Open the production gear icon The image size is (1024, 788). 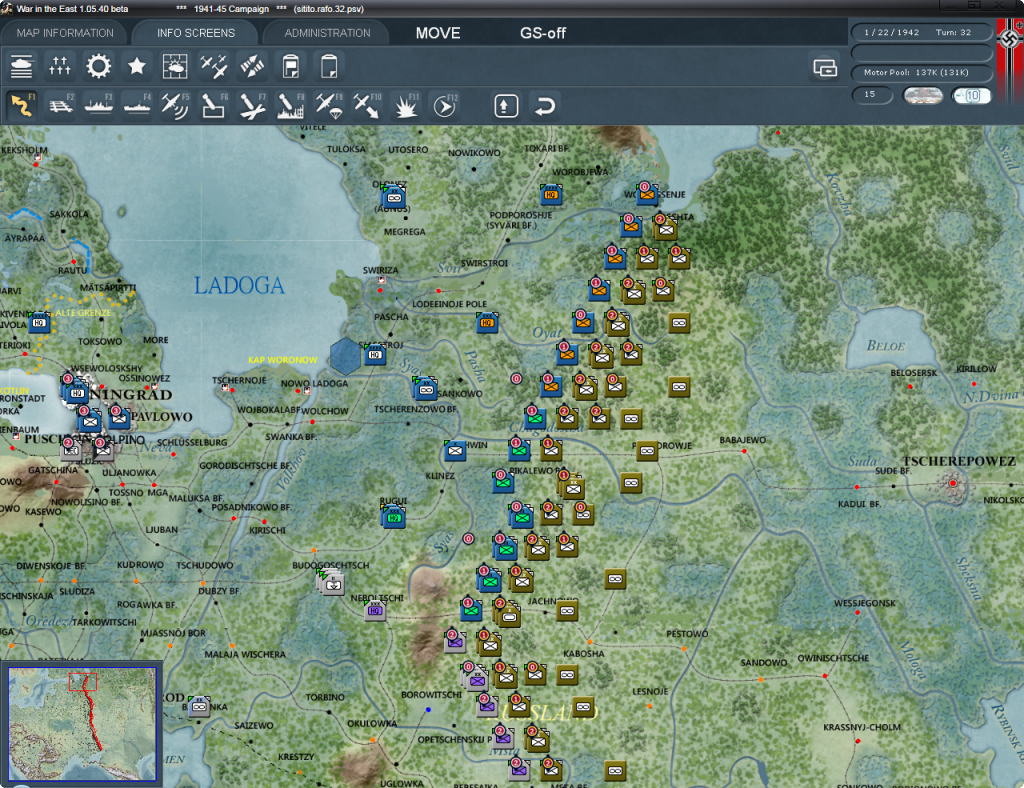click(99, 67)
